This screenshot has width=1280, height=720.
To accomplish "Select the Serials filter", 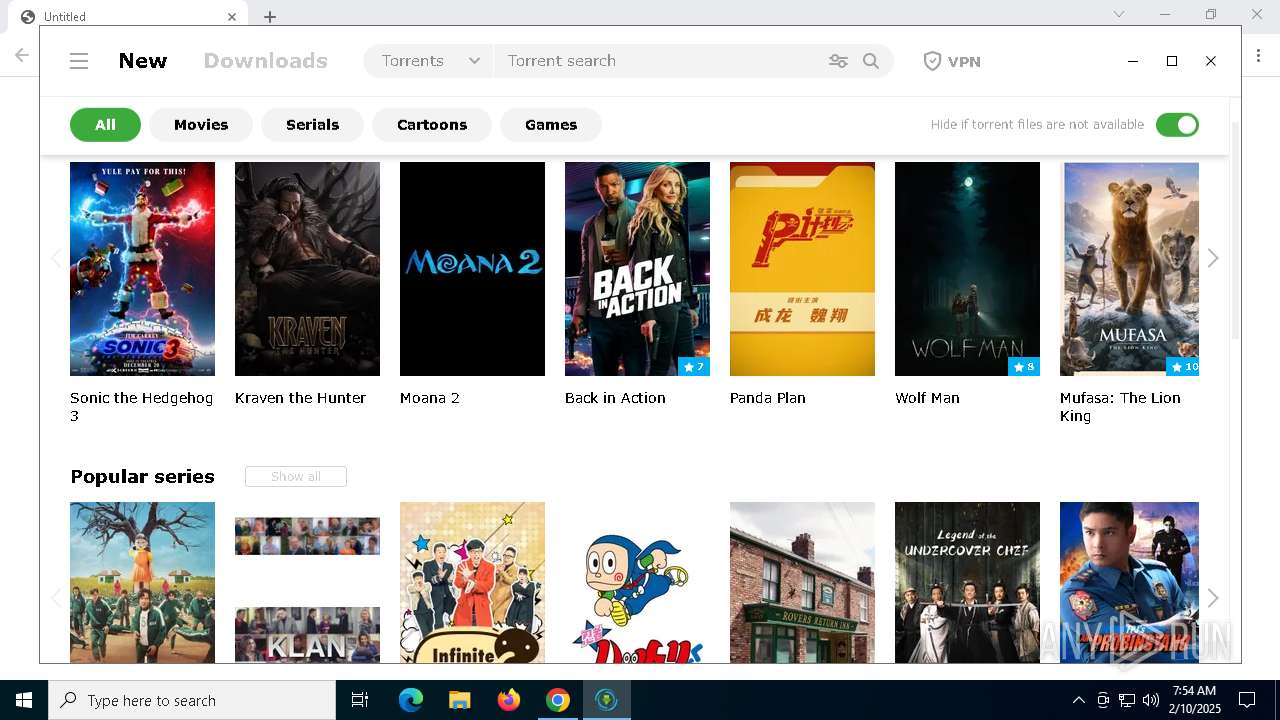I will coord(312,125).
